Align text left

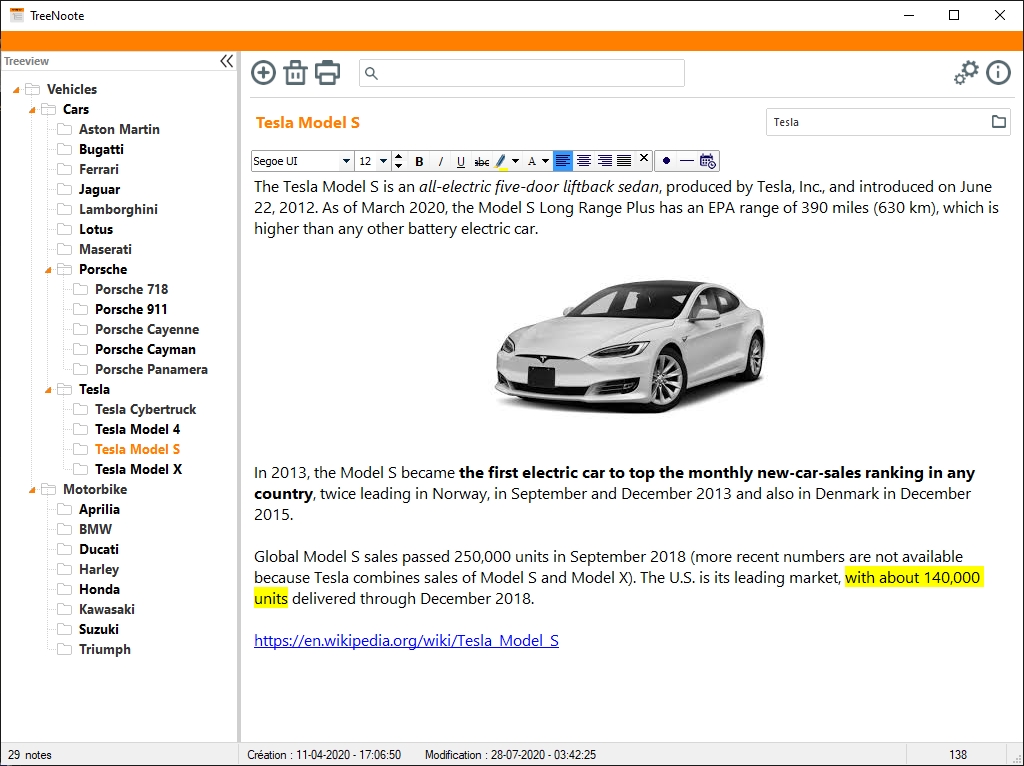click(562, 161)
